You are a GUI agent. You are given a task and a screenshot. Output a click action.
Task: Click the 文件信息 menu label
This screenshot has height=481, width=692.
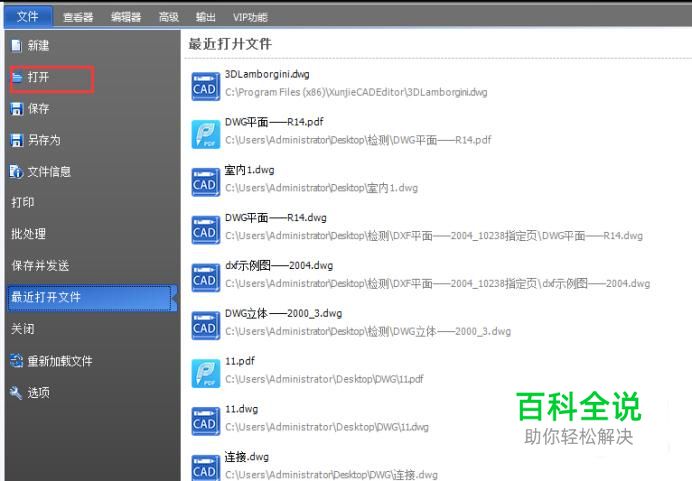49,172
